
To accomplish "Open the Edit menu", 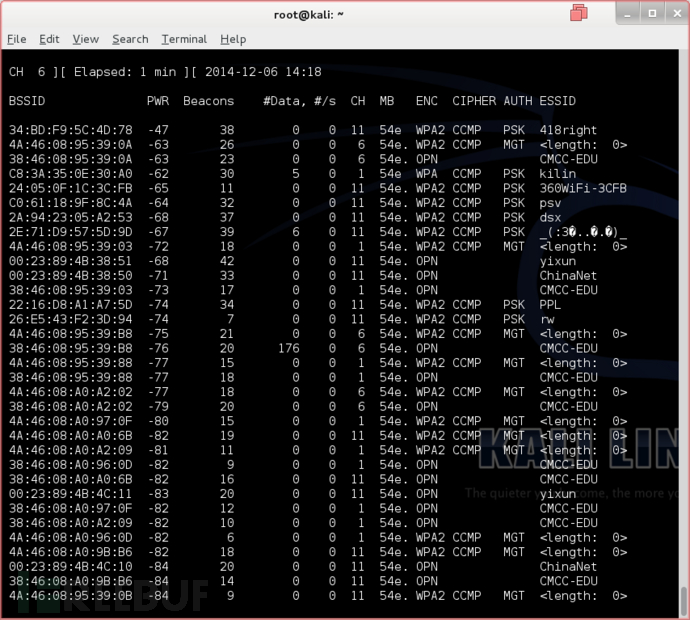I will pyautogui.click(x=49, y=39).
